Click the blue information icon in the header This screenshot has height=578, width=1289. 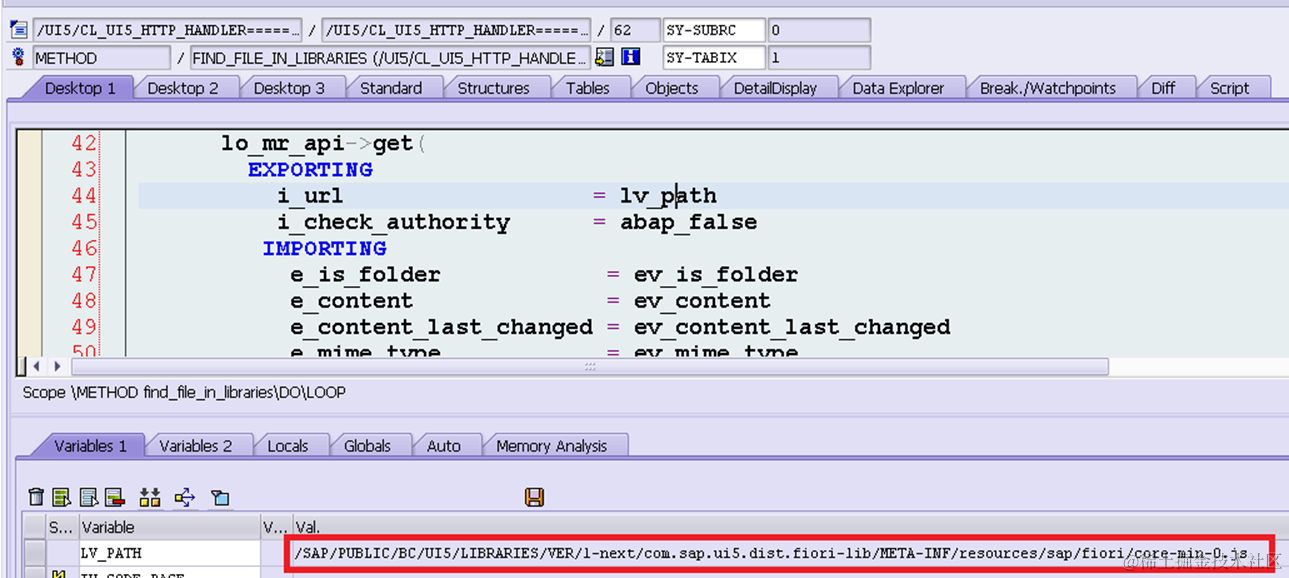[x=630, y=58]
